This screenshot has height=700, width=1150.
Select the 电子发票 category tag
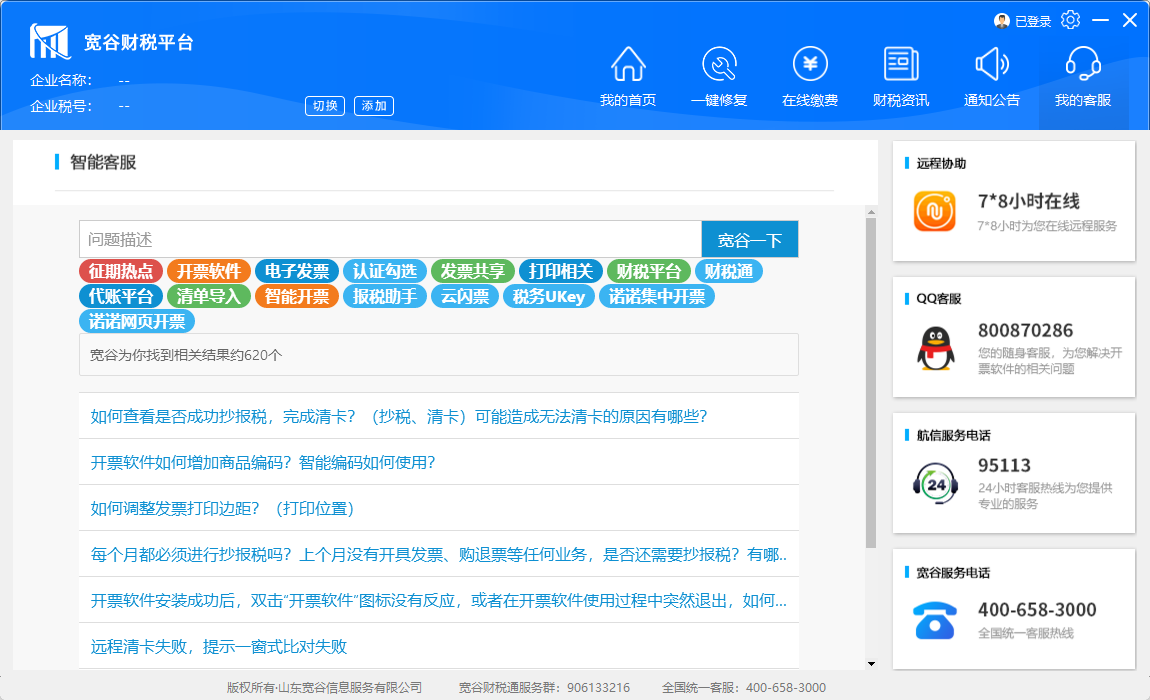[x=298, y=271]
